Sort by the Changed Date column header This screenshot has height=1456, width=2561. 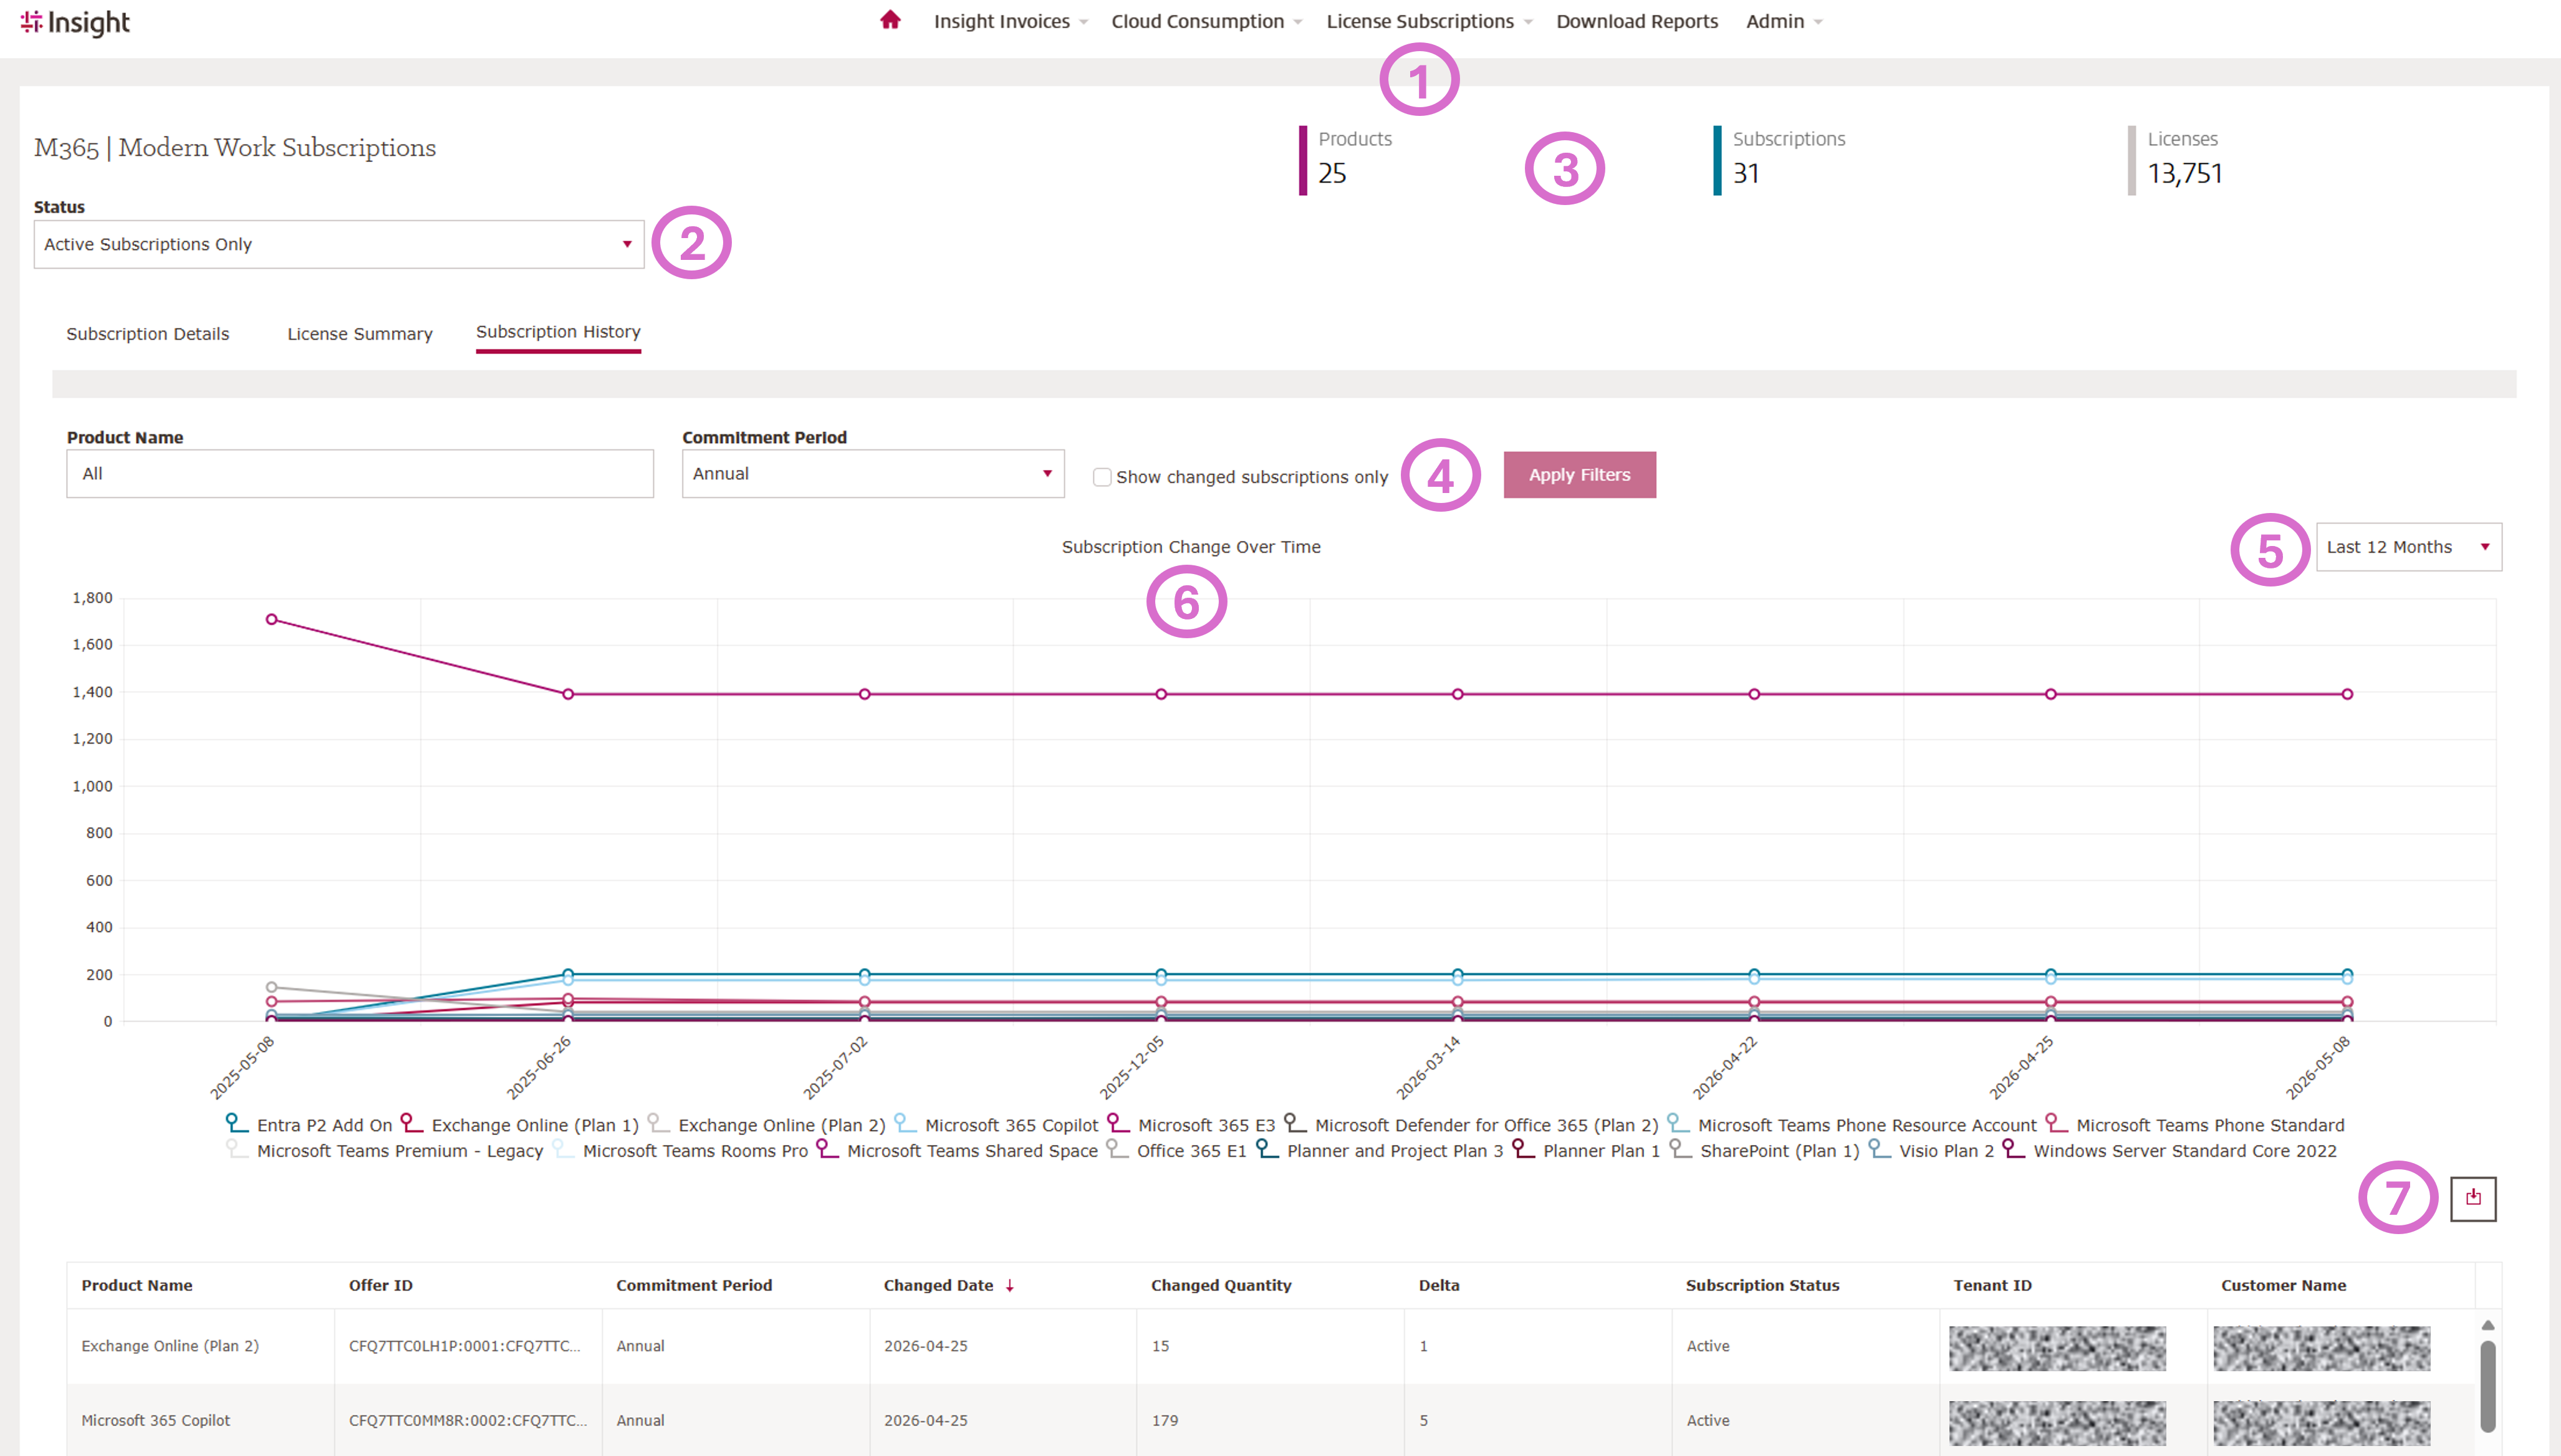(x=938, y=1285)
